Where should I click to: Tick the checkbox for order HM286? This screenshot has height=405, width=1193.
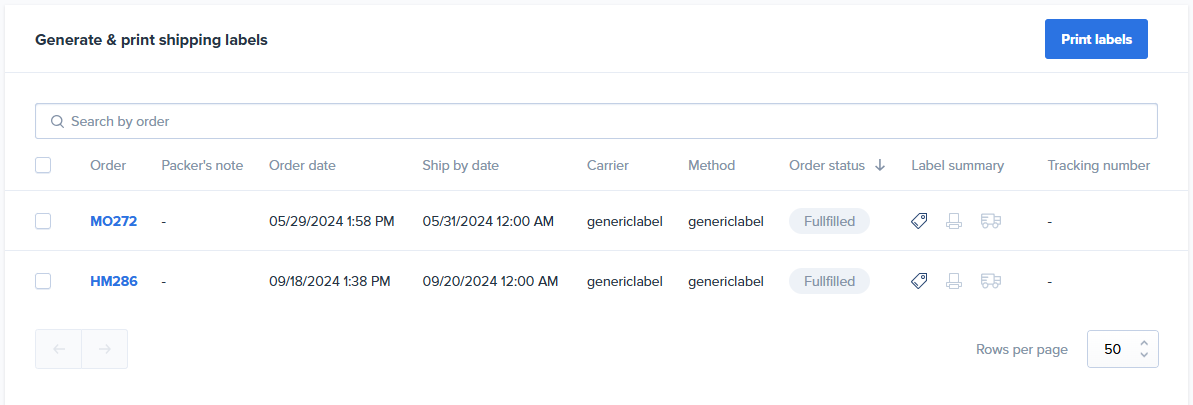tap(43, 281)
